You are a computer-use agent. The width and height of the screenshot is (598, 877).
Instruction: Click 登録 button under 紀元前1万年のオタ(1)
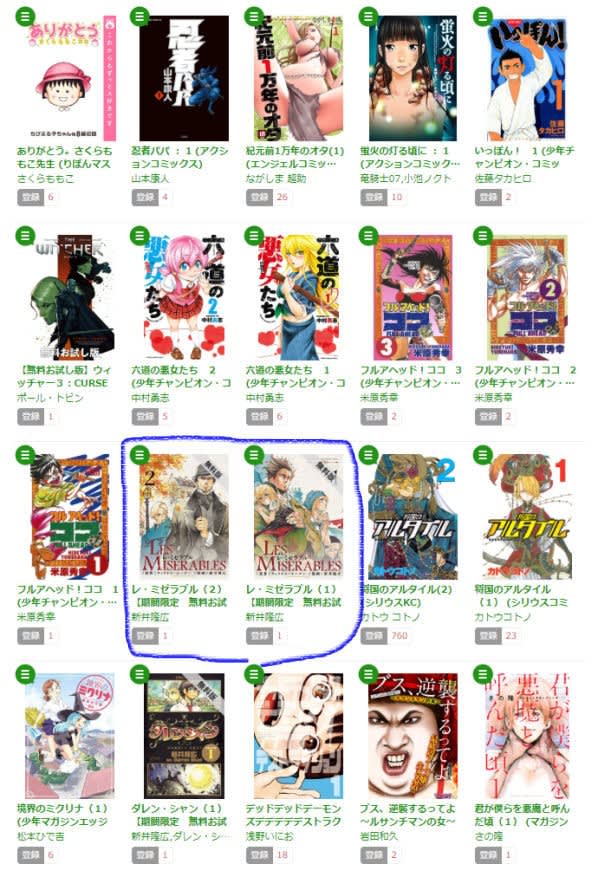click(x=259, y=197)
